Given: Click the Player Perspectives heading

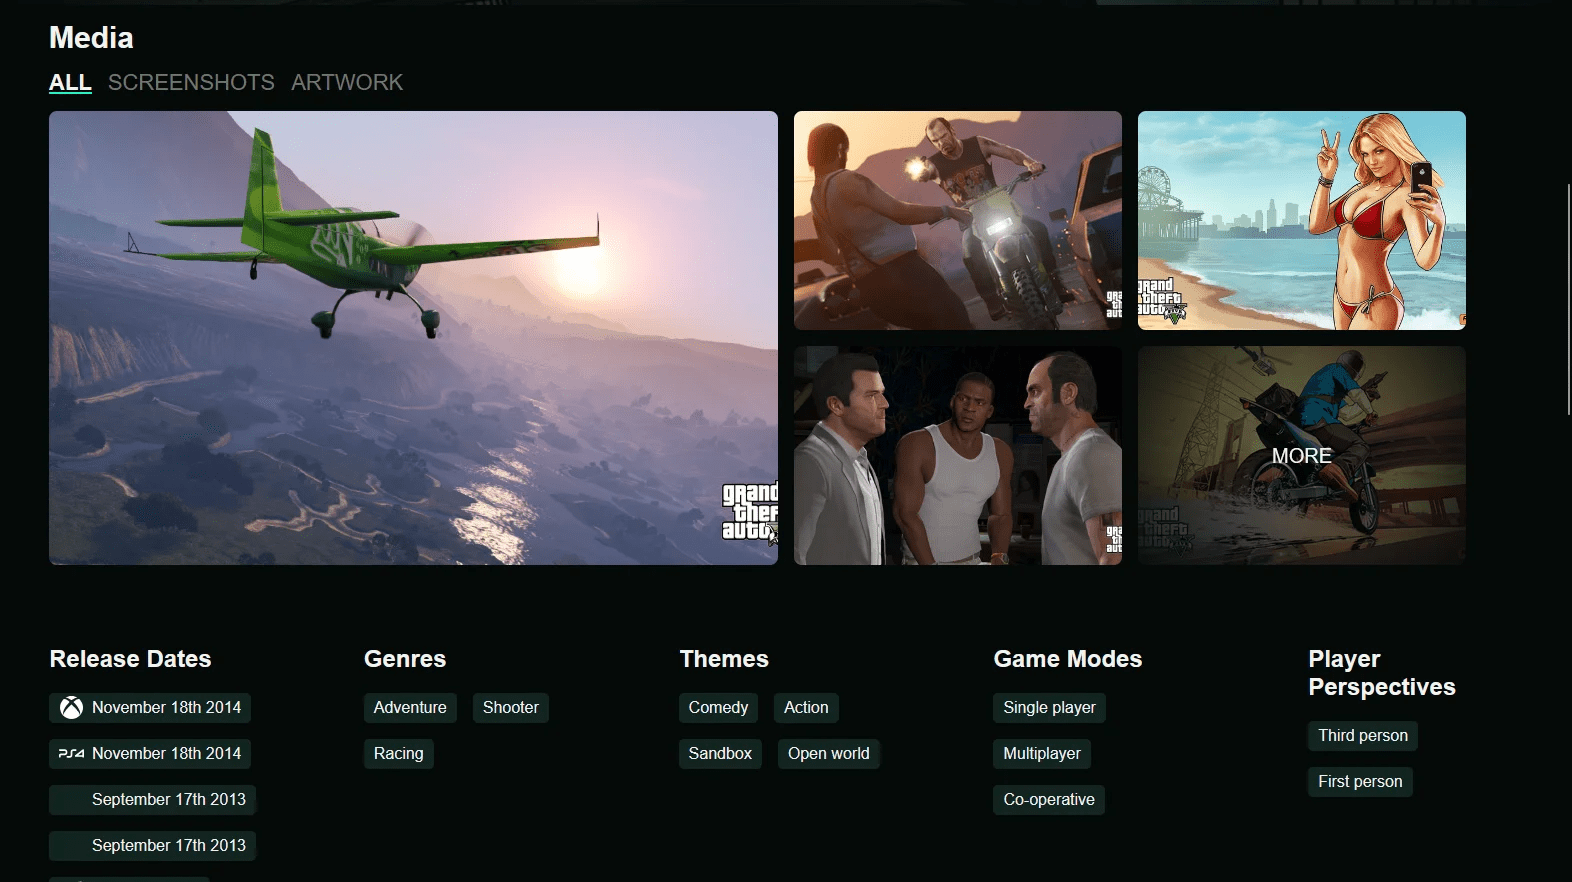Looking at the screenshot, I should [x=1382, y=673].
